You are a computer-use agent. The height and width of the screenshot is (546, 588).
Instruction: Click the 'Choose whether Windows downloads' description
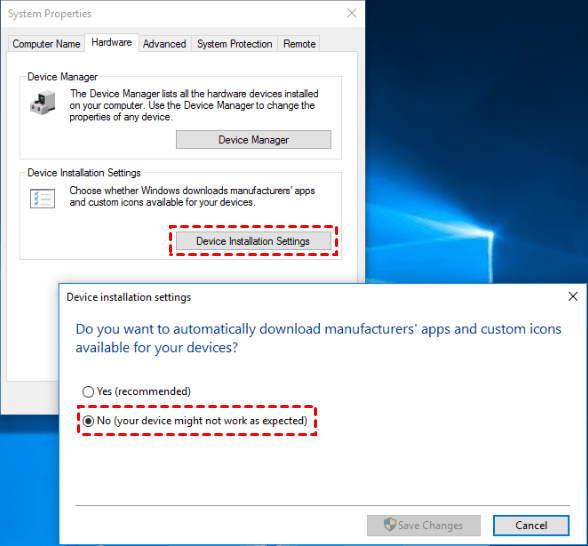(192, 196)
